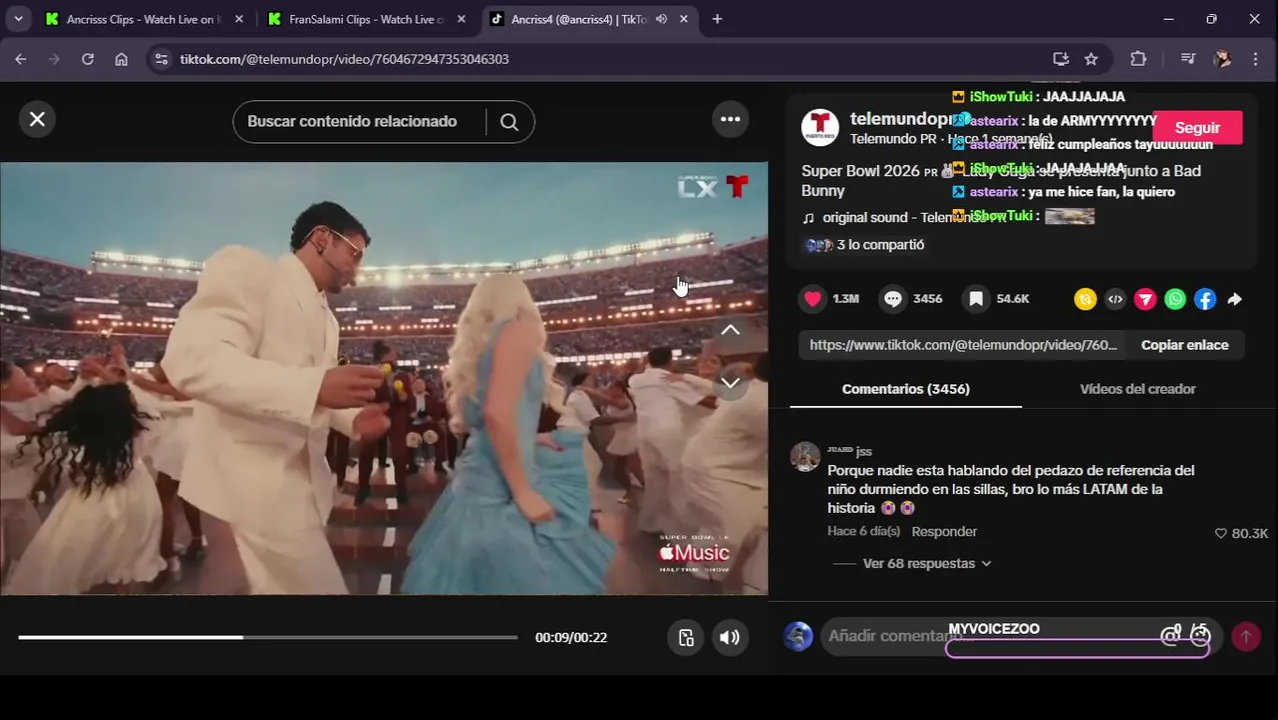Viewport: 1278px width, 720px height.
Task: Search with the magnifier icon
Action: tap(509, 122)
